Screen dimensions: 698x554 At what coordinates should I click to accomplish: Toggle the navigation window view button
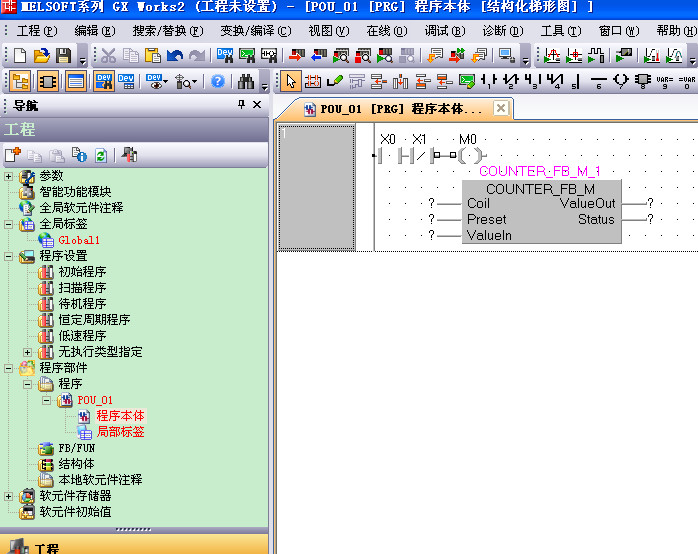tap(19, 81)
